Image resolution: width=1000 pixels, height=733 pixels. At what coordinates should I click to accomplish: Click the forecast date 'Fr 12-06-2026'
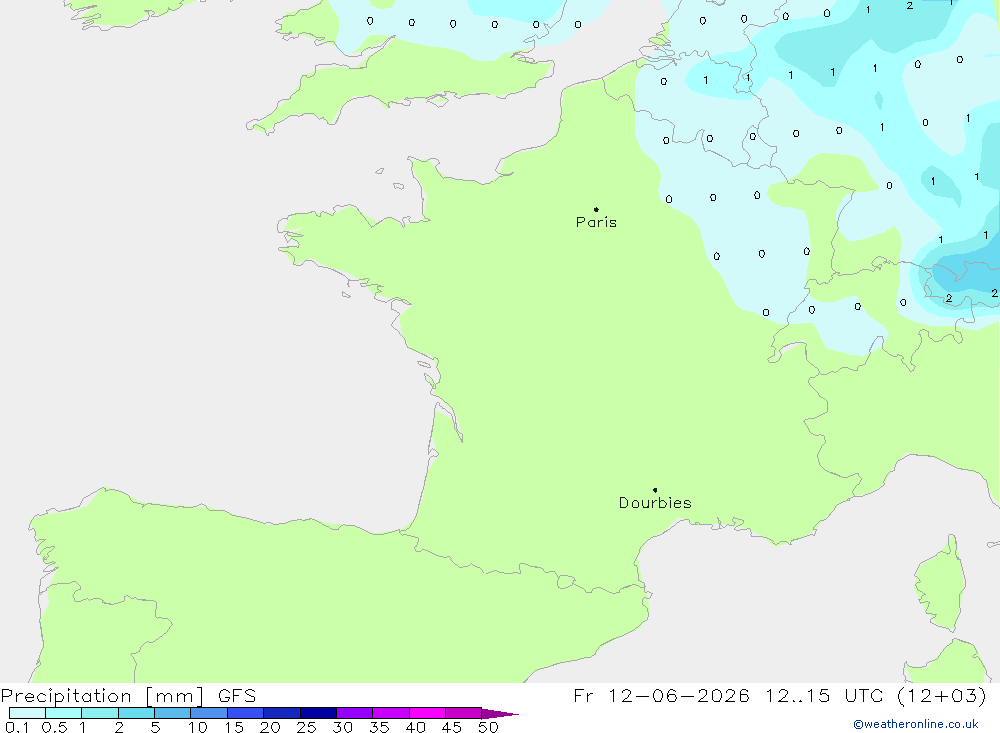pyautogui.click(x=661, y=696)
